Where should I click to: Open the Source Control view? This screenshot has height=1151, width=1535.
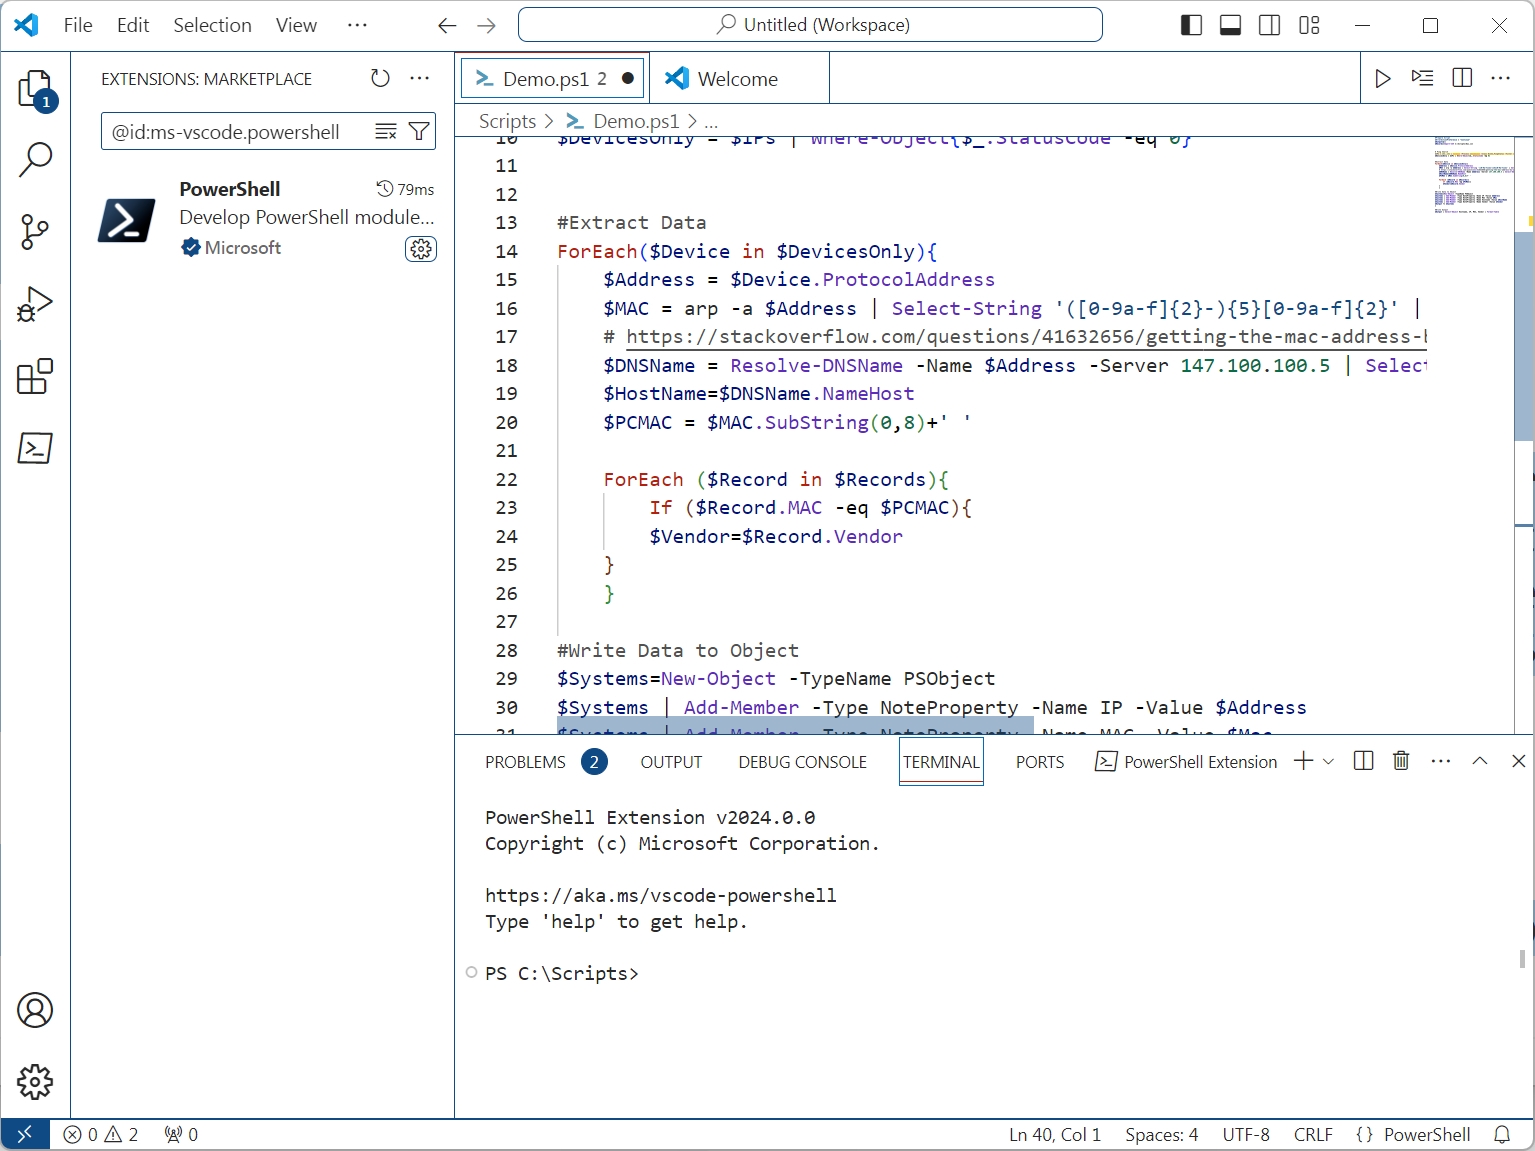pos(36,232)
